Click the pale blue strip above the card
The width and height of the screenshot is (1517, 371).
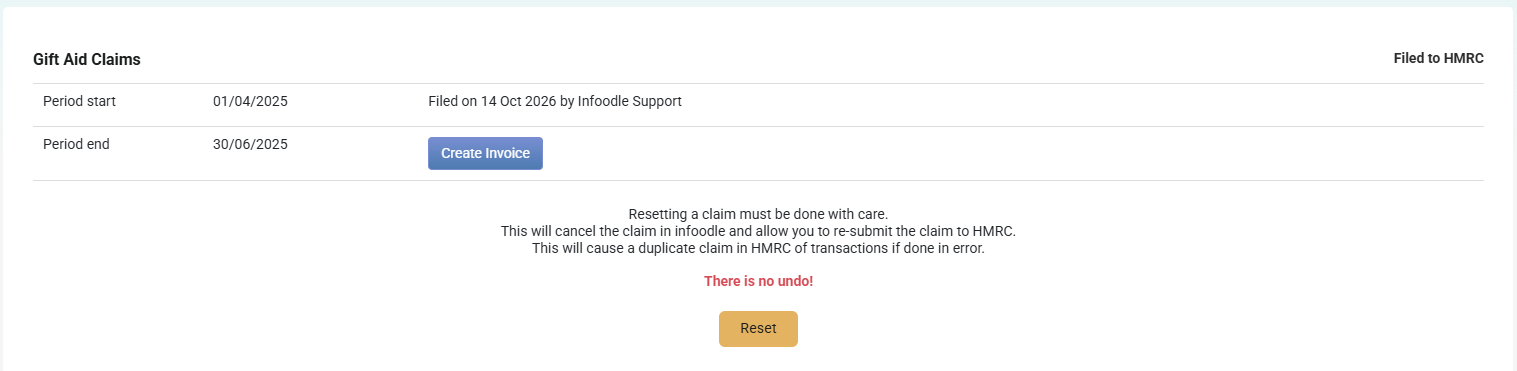coord(758,3)
